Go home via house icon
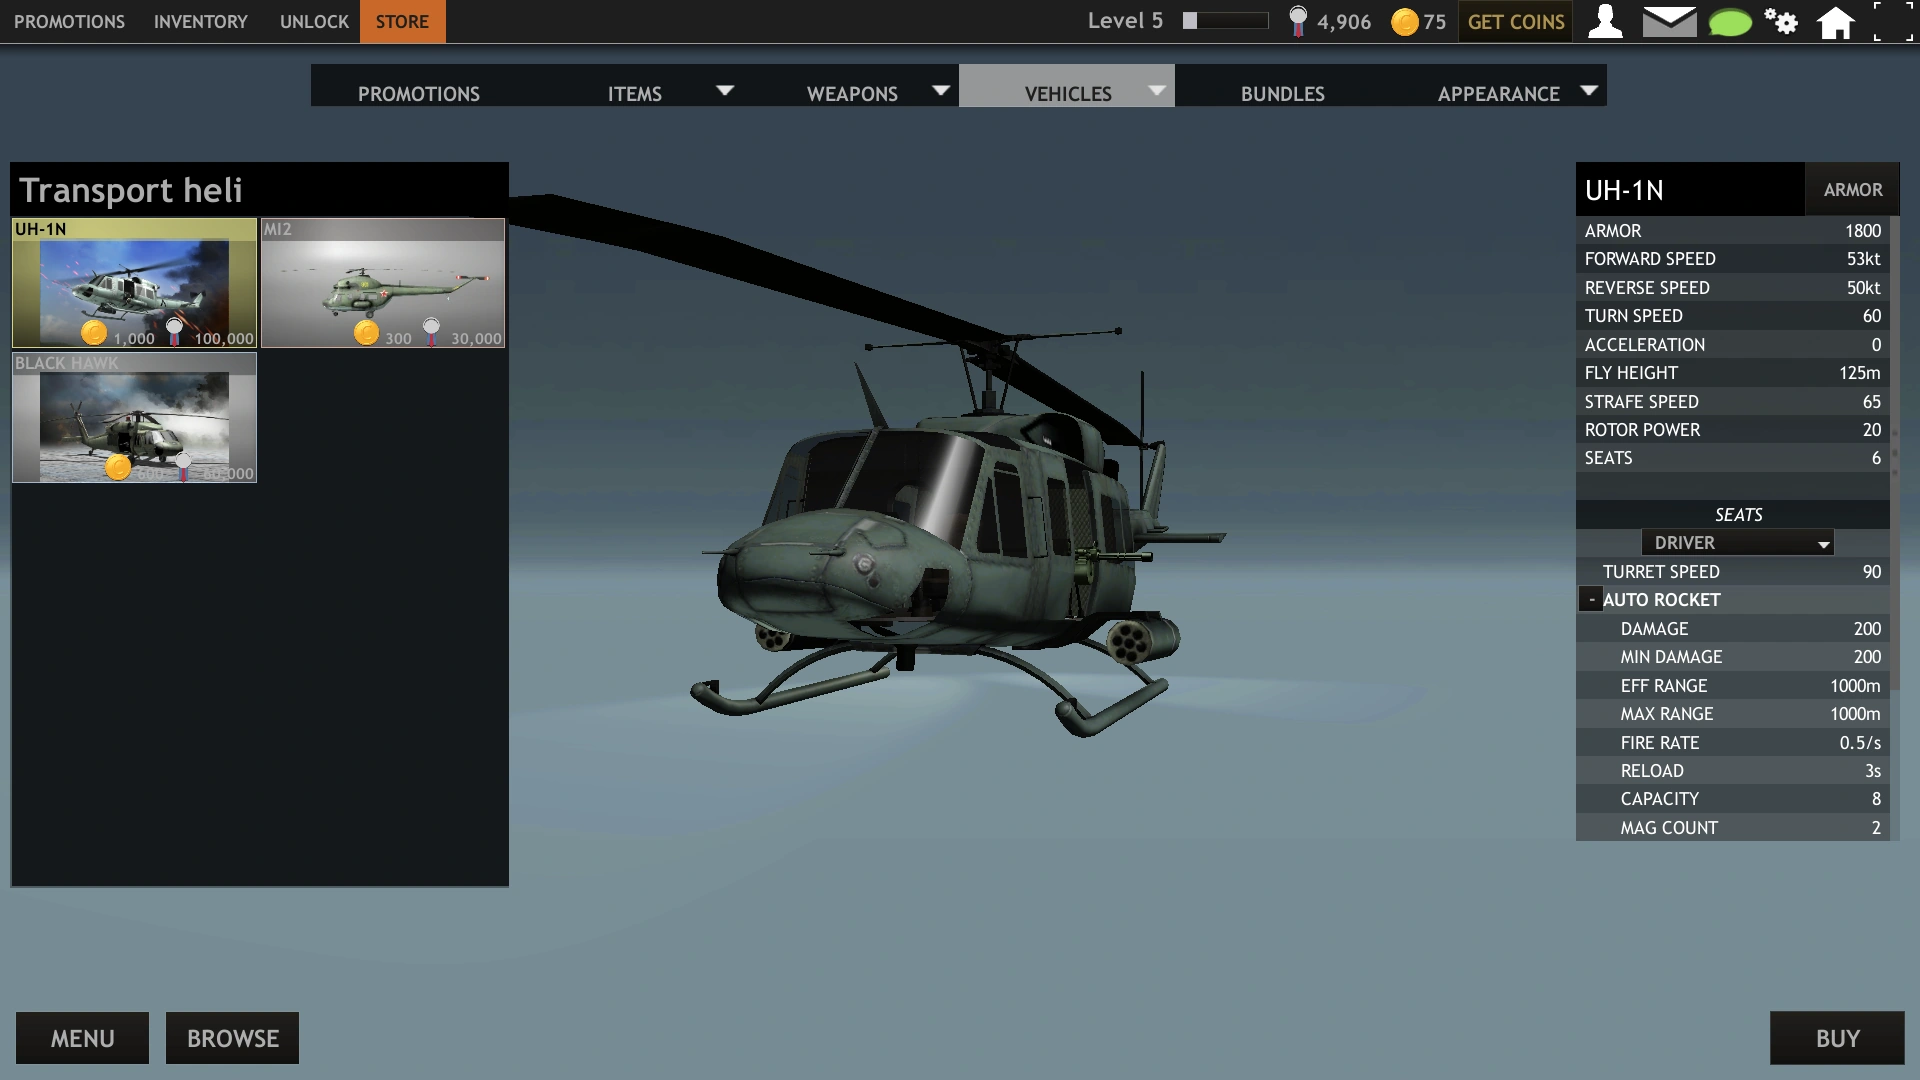 click(x=1835, y=21)
